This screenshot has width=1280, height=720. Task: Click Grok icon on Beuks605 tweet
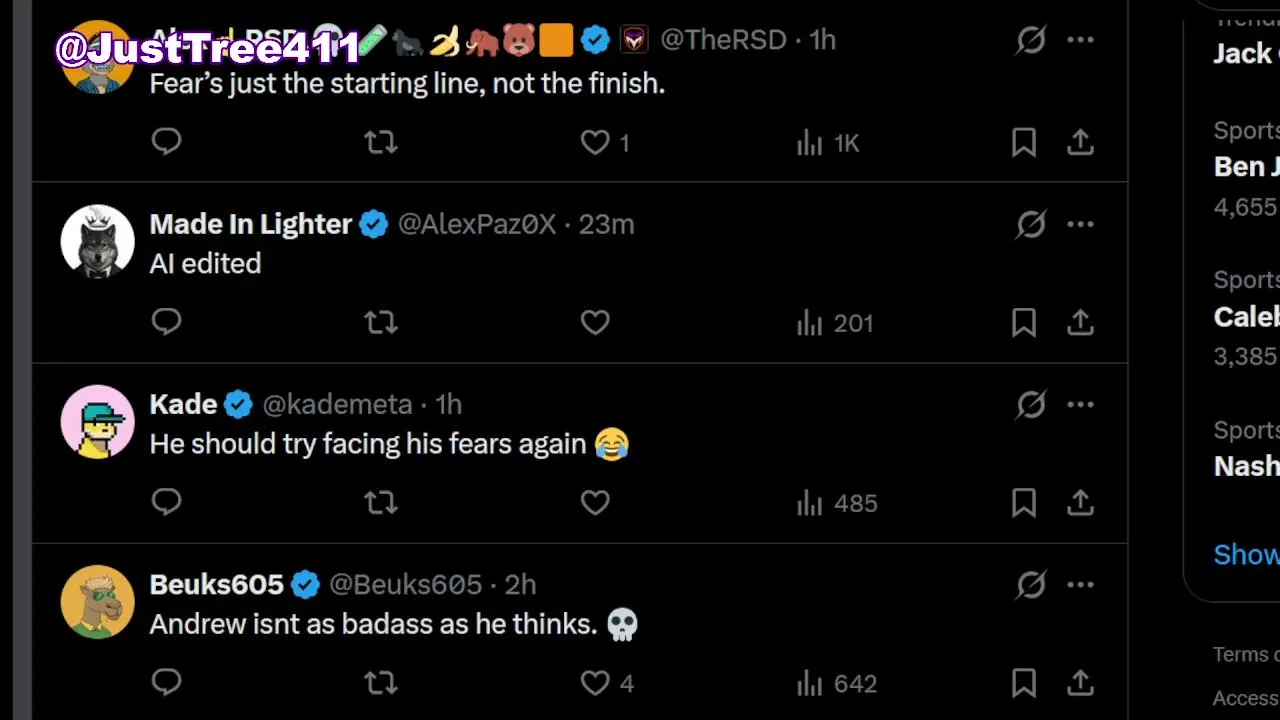pos(1030,584)
